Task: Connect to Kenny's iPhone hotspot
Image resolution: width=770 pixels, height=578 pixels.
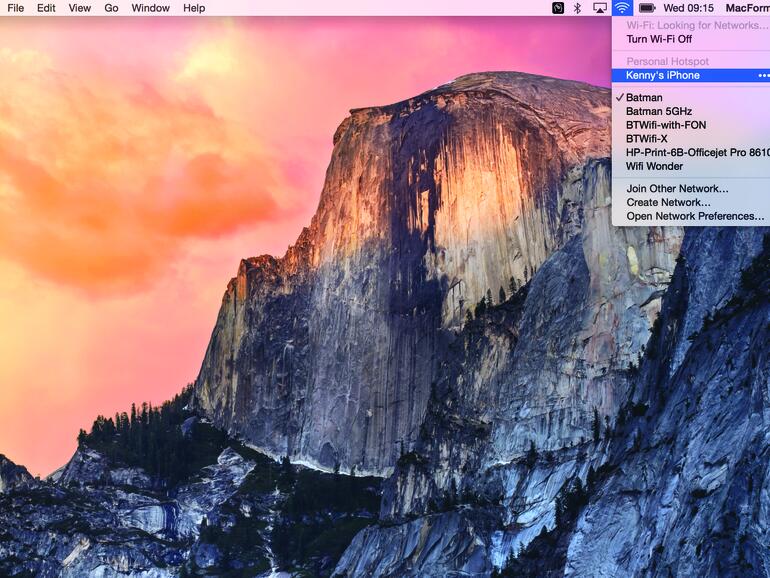Action: [x=691, y=75]
